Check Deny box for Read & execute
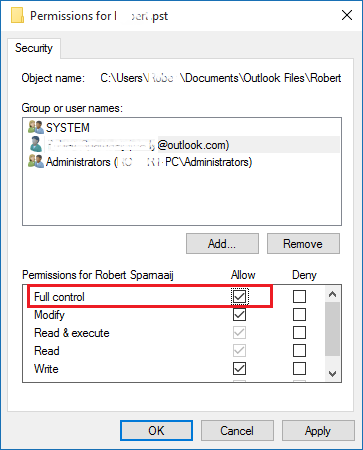This screenshot has width=363, height=450. (x=299, y=332)
